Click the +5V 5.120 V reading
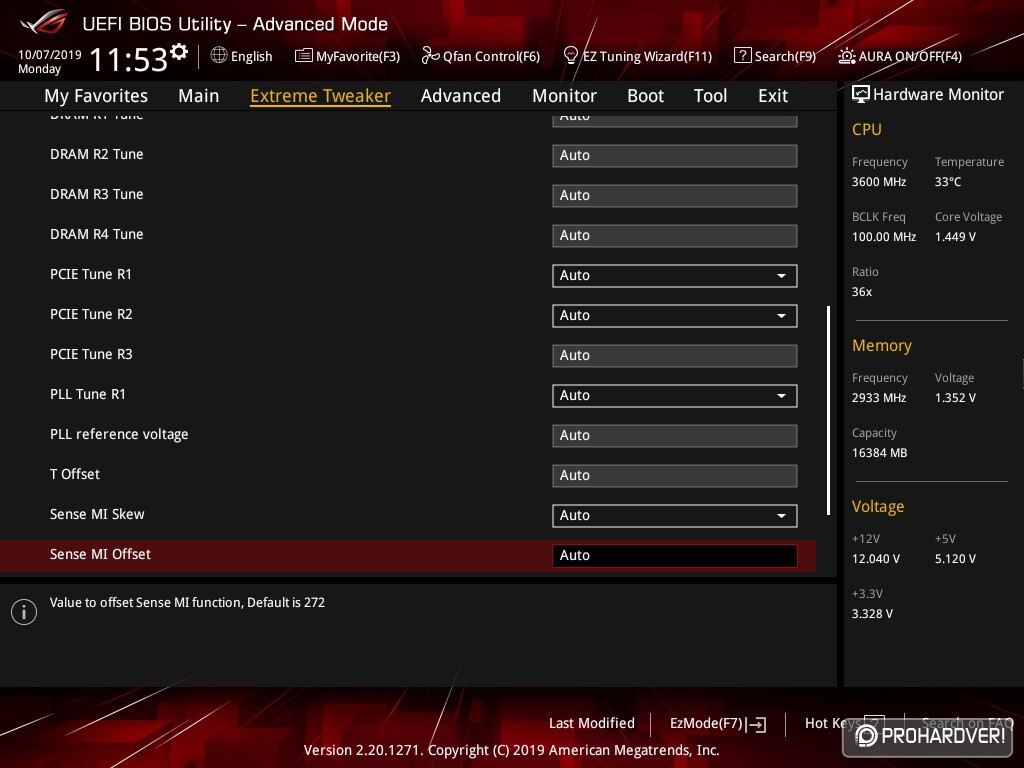 (955, 558)
